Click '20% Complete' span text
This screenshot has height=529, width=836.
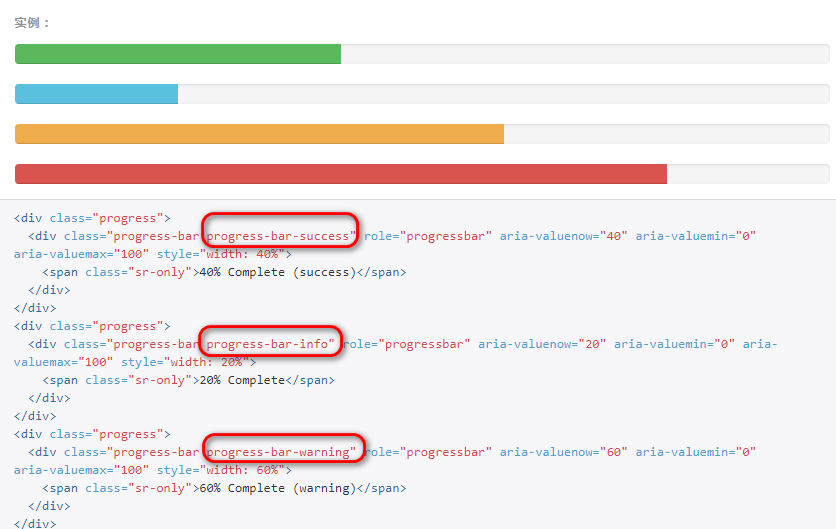pyautogui.click(x=242, y=380)
